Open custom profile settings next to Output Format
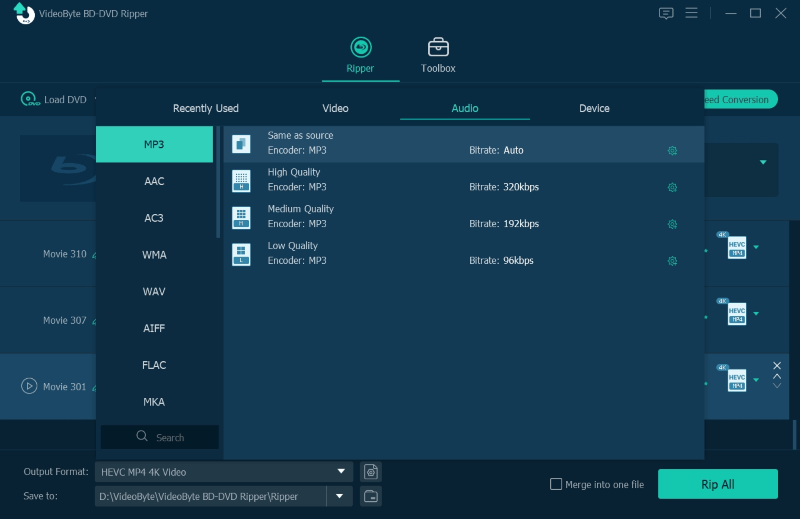Screen dimensions: 800x519 tap(371, 472)
